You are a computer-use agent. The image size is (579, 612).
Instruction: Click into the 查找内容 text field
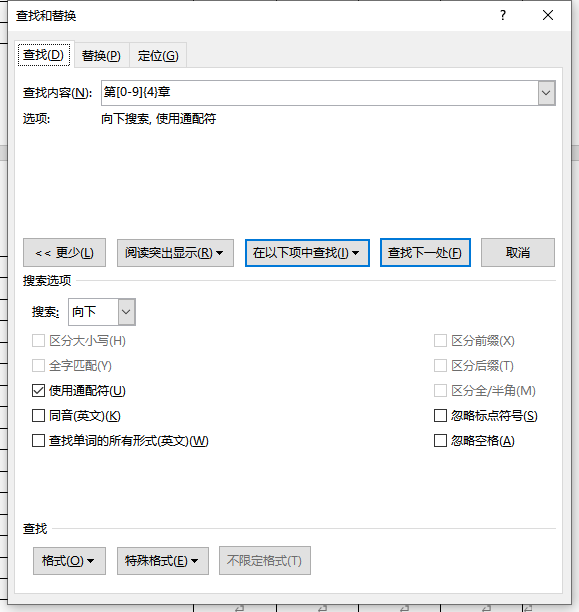click(320, 93)
